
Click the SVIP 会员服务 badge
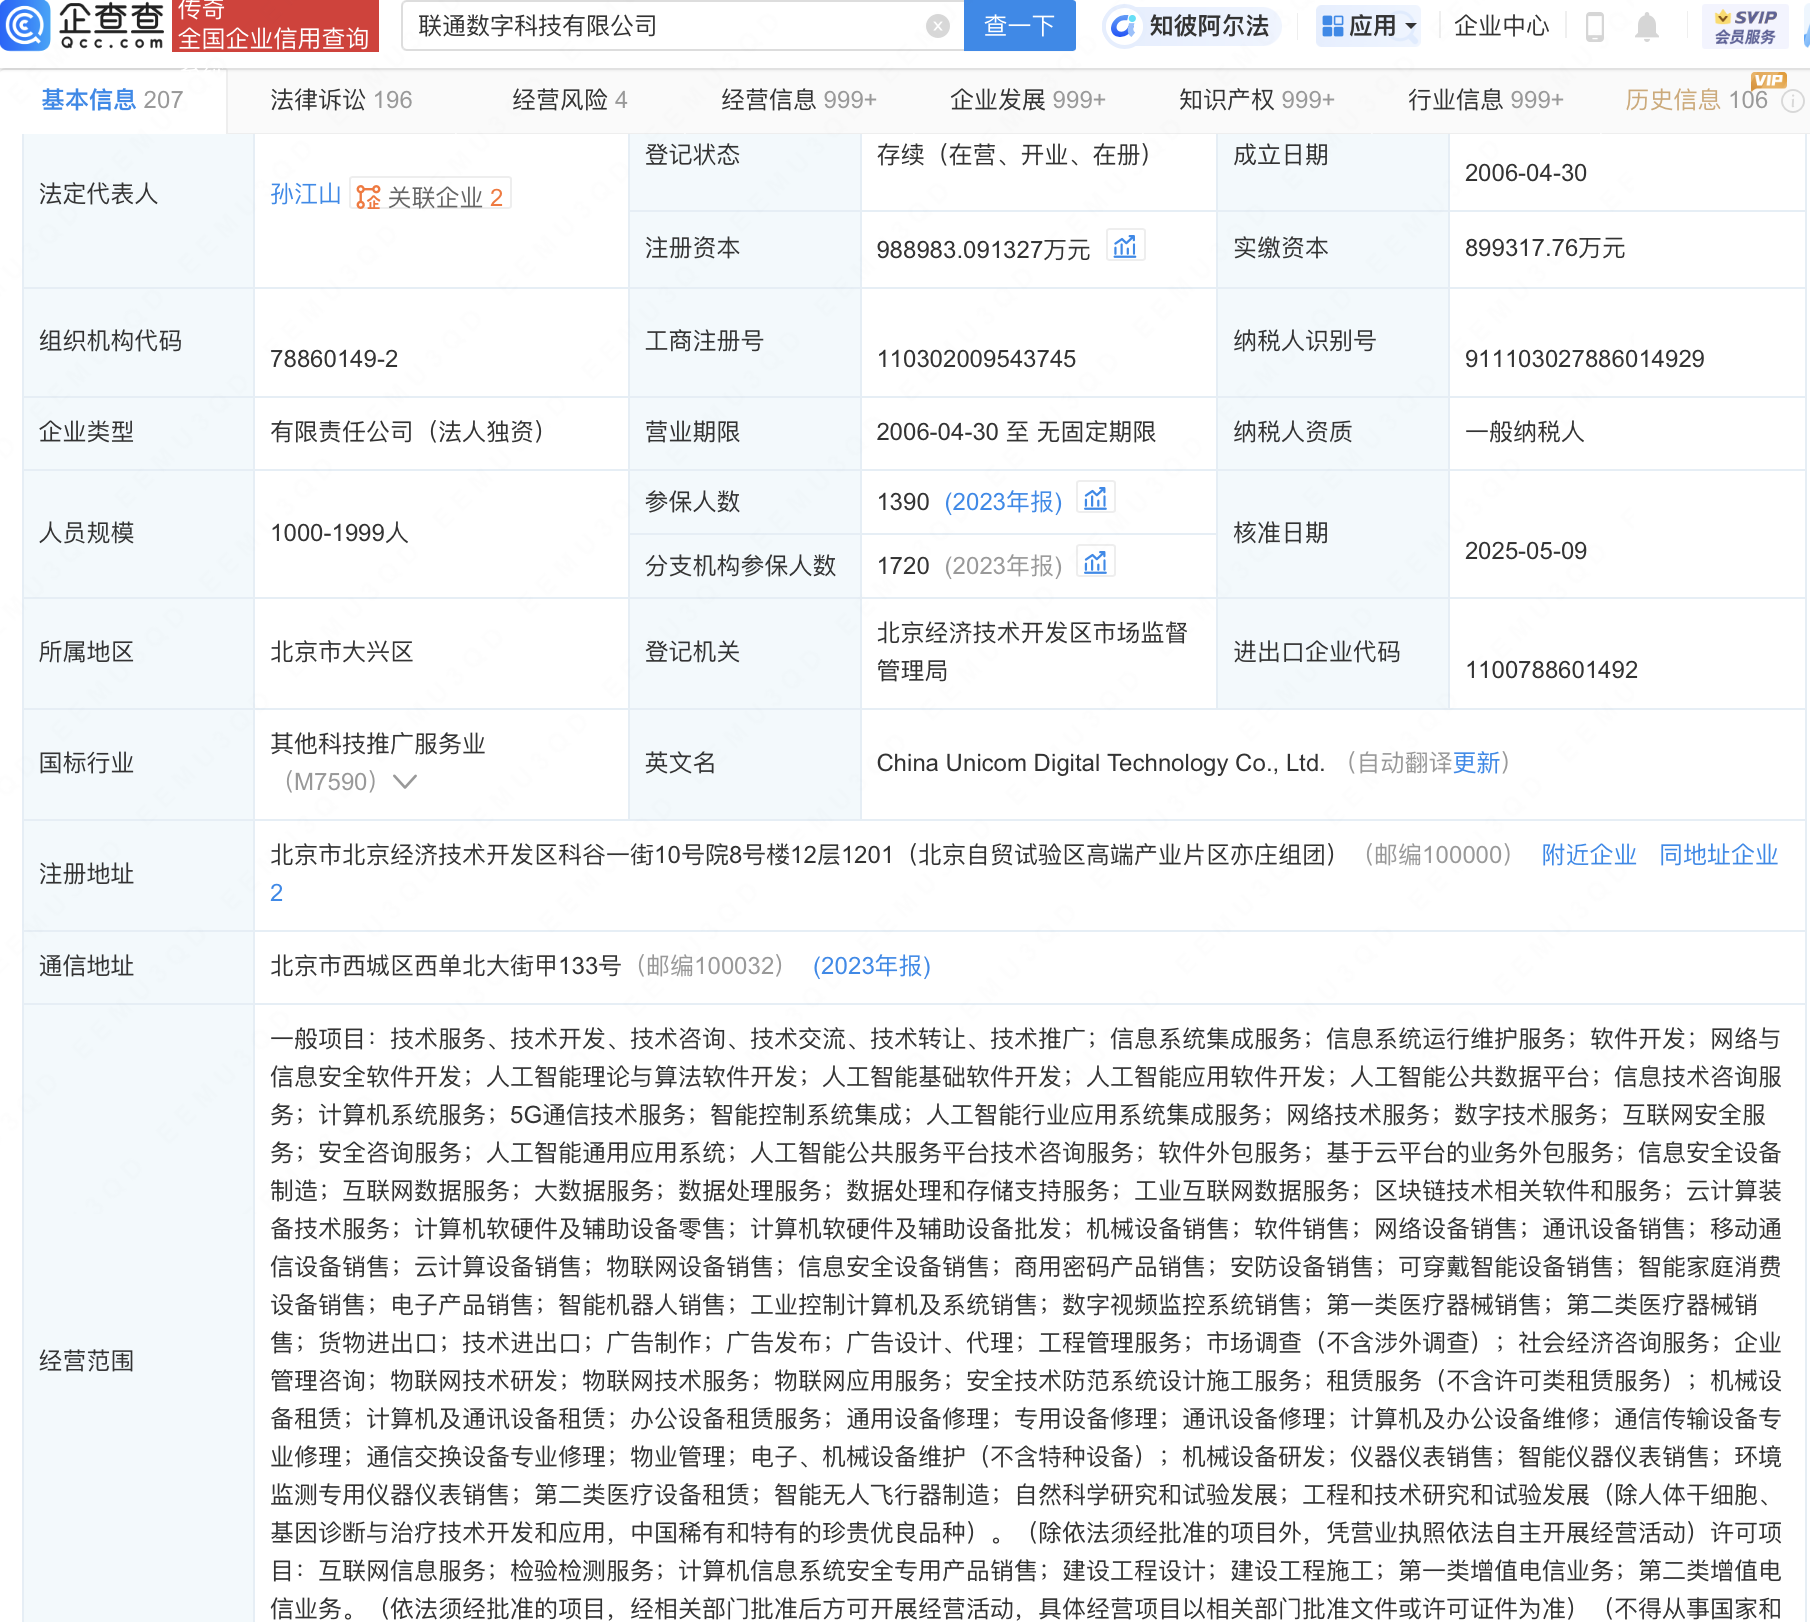tap(1743, 26)
